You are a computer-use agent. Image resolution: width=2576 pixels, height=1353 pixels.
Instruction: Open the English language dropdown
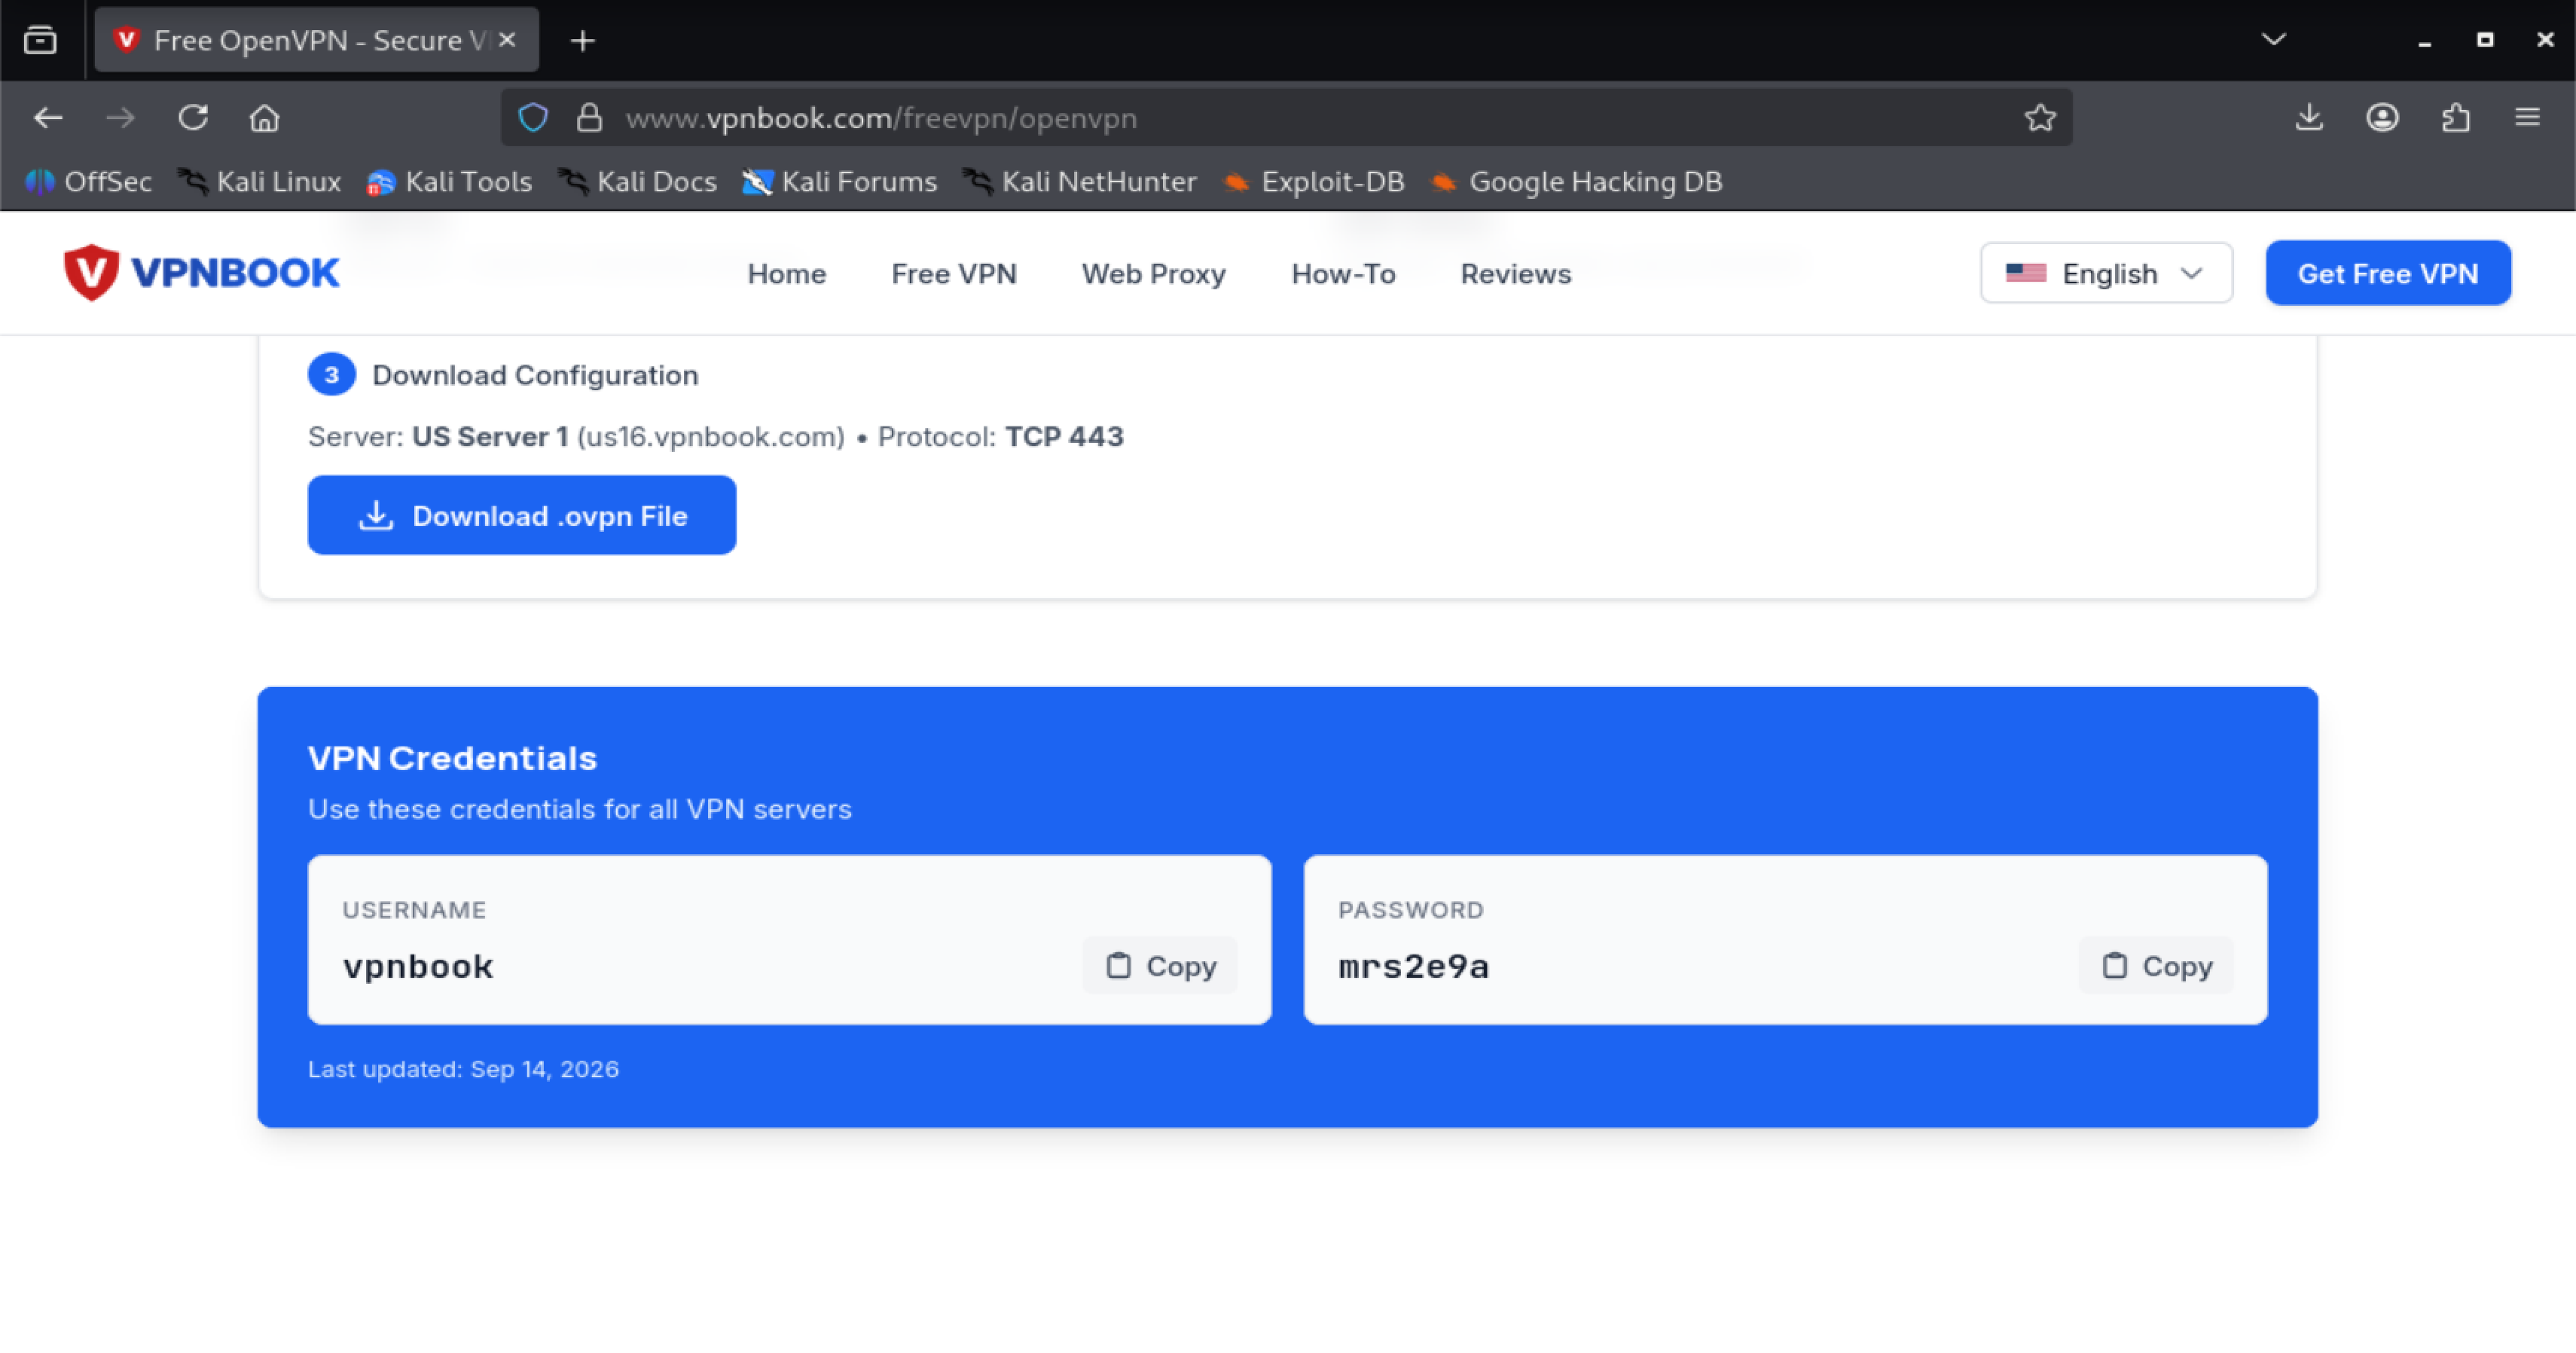[2106, 273]
